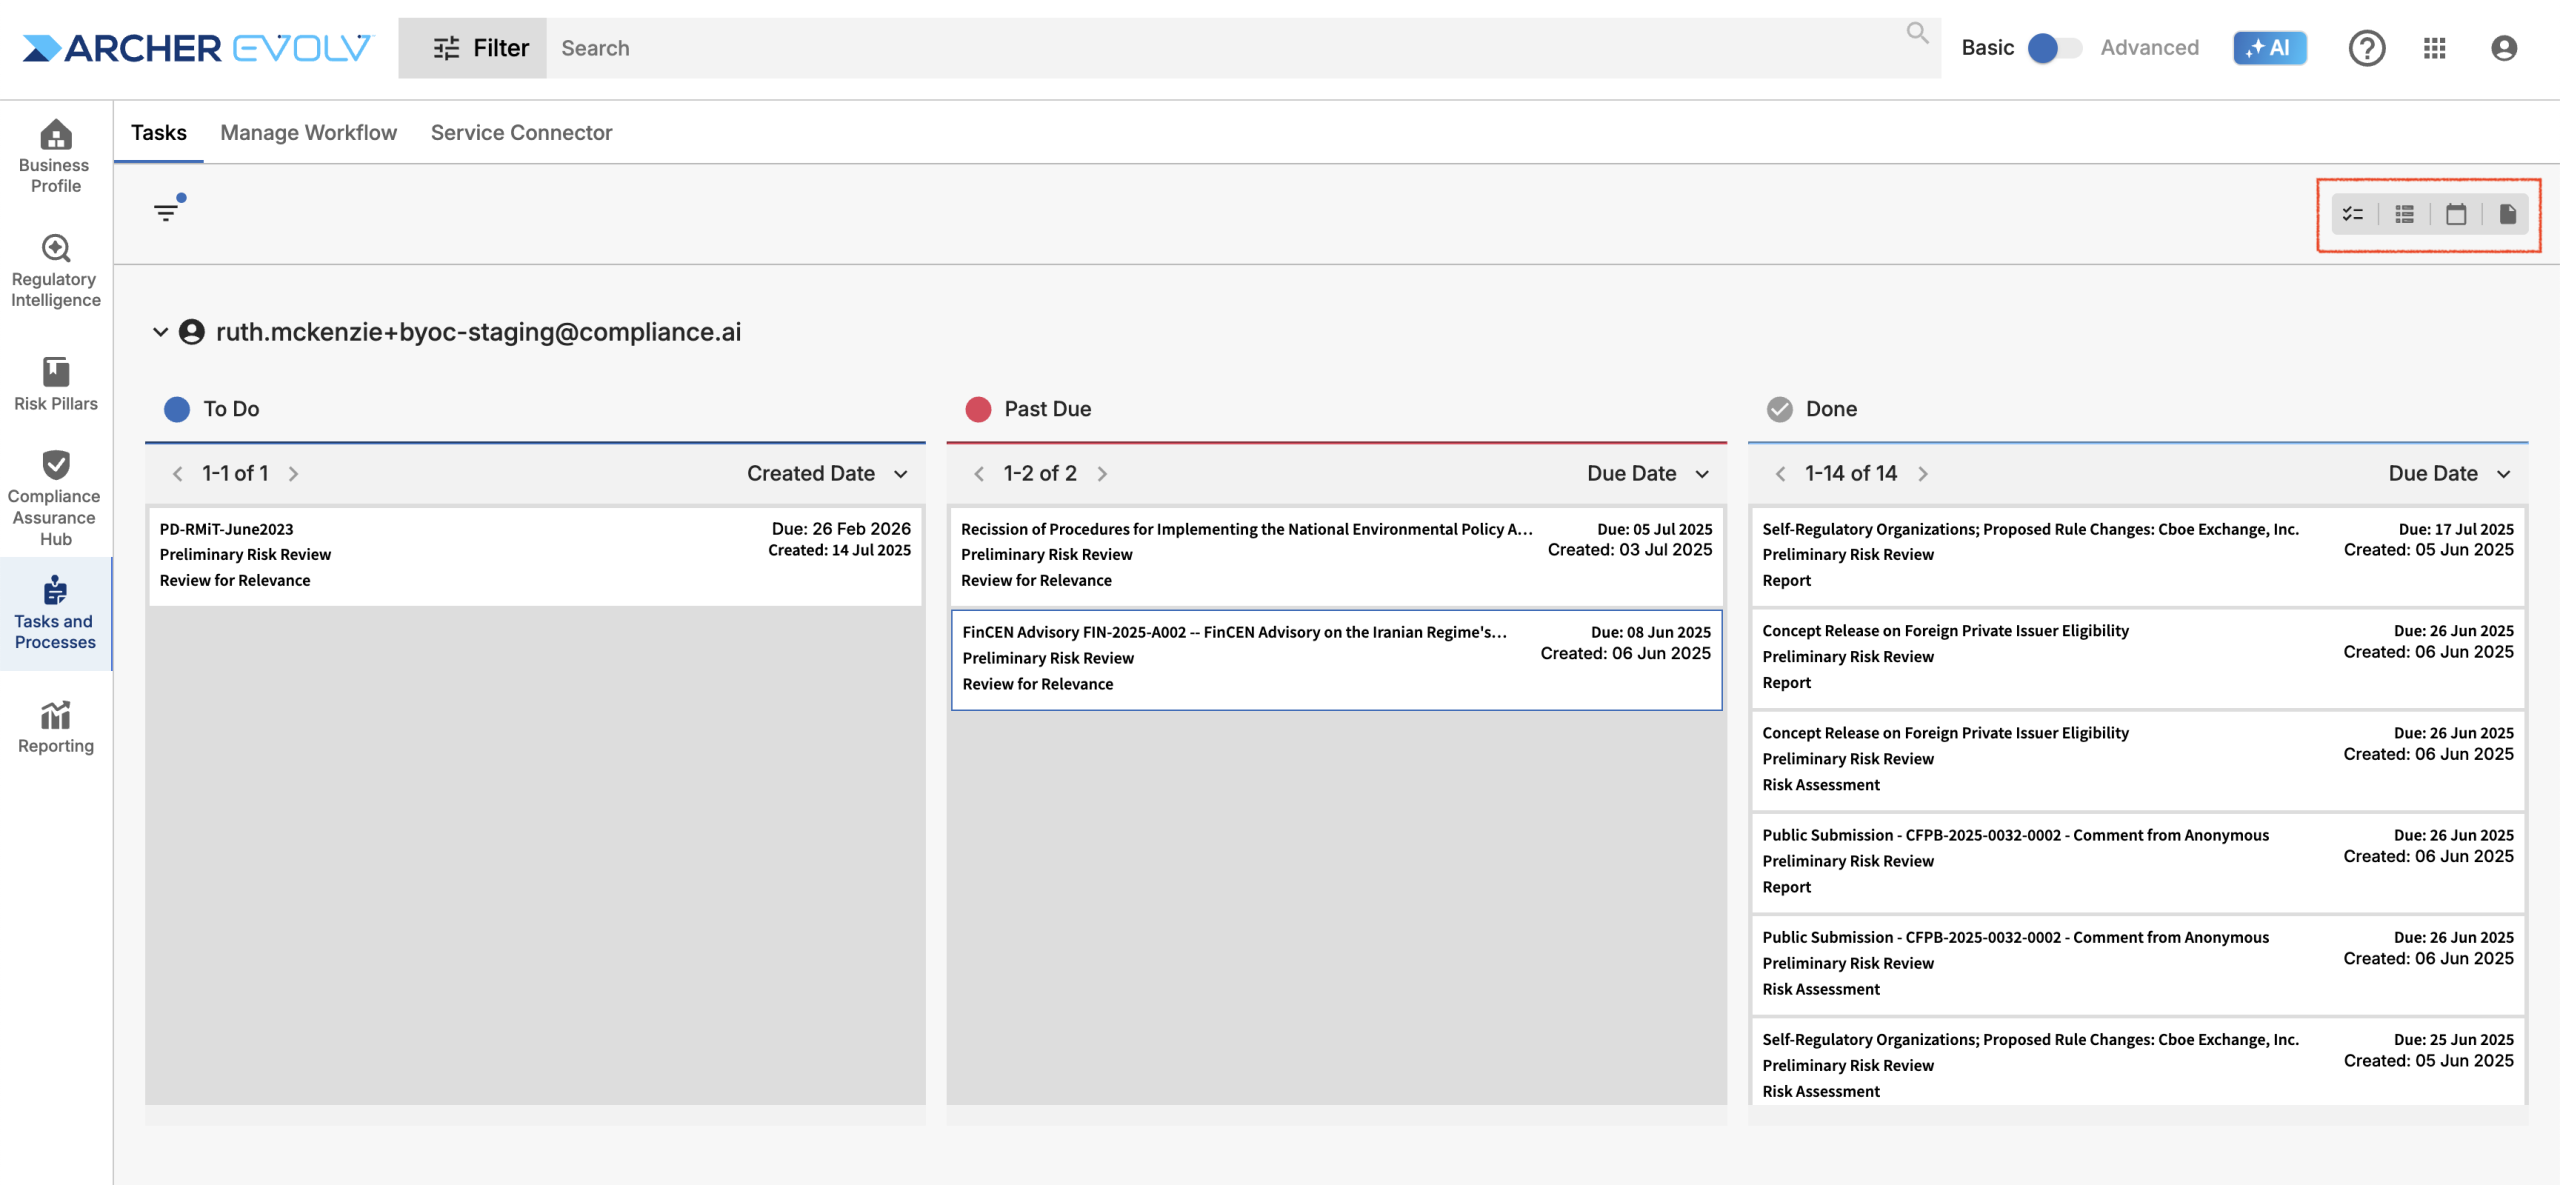Image resolution: width=2560 pixels, height=1185 pixels.
Task: Collapse the ruth.mckenzie user section
Action: coord(160,332)
